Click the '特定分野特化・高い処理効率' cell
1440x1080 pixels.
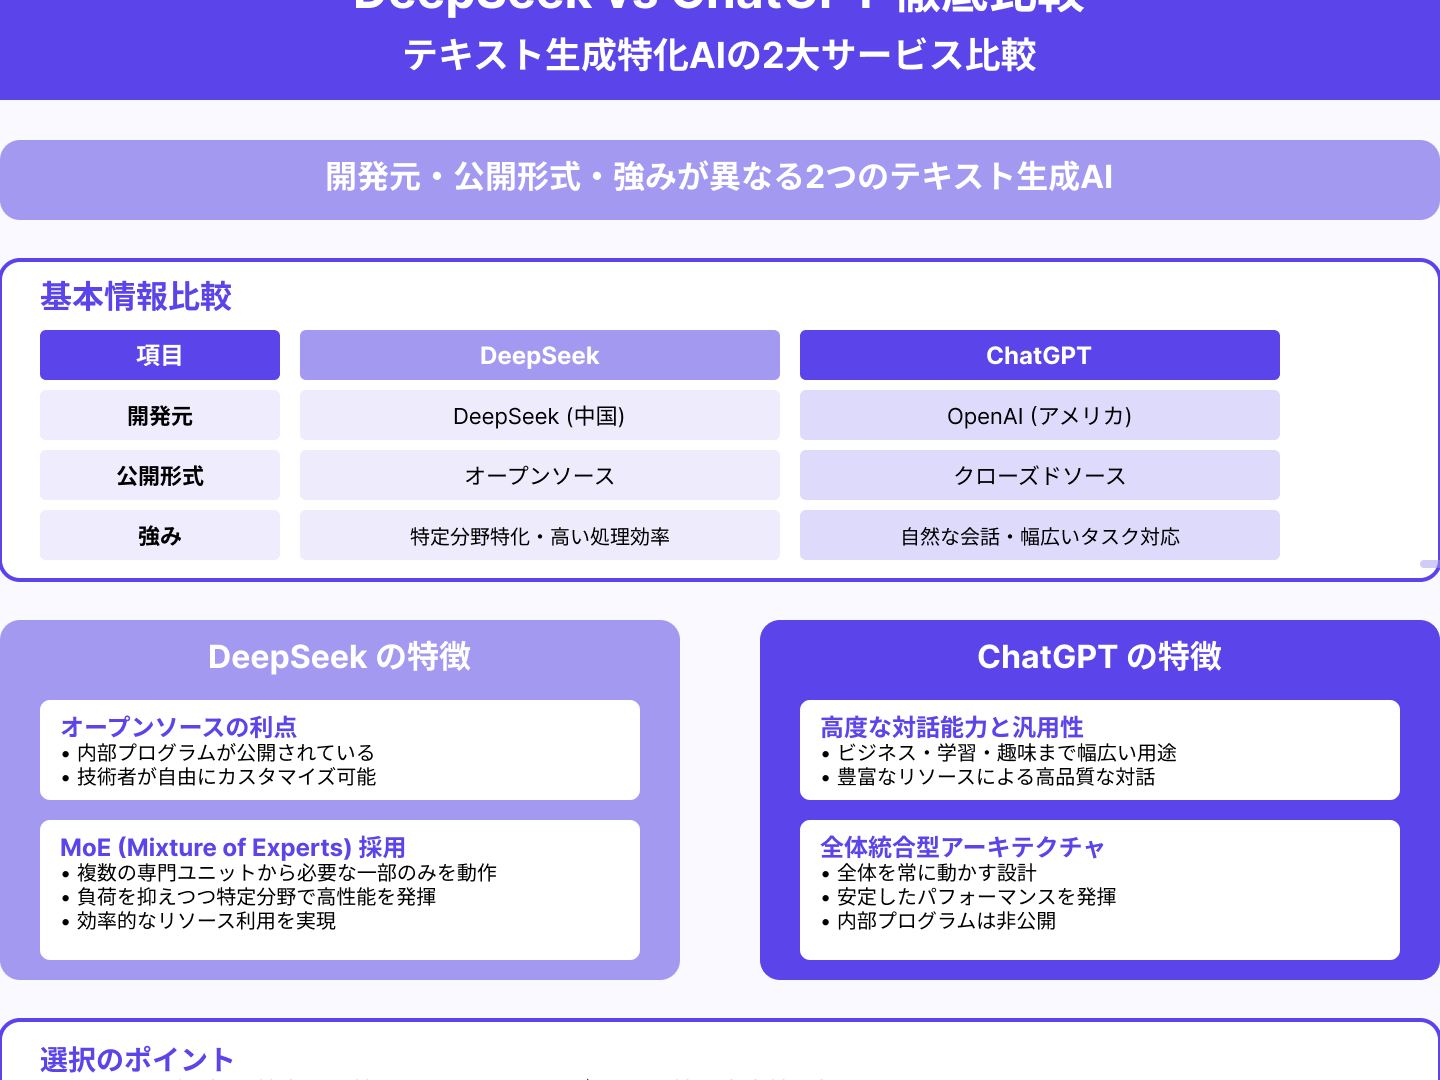540,535
